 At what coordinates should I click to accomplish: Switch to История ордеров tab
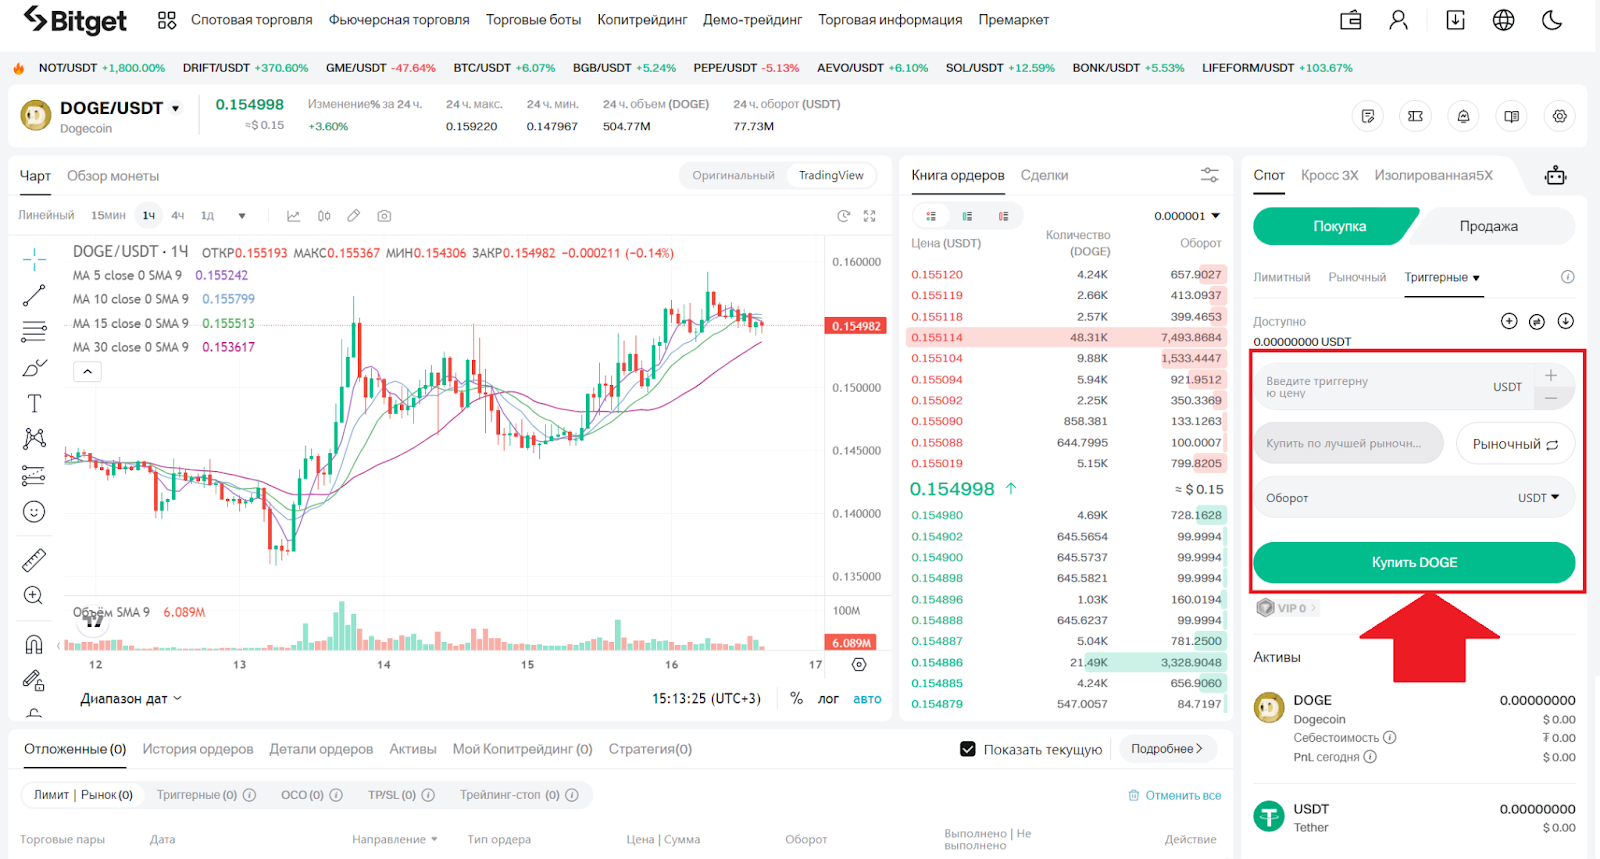(198, 749)
